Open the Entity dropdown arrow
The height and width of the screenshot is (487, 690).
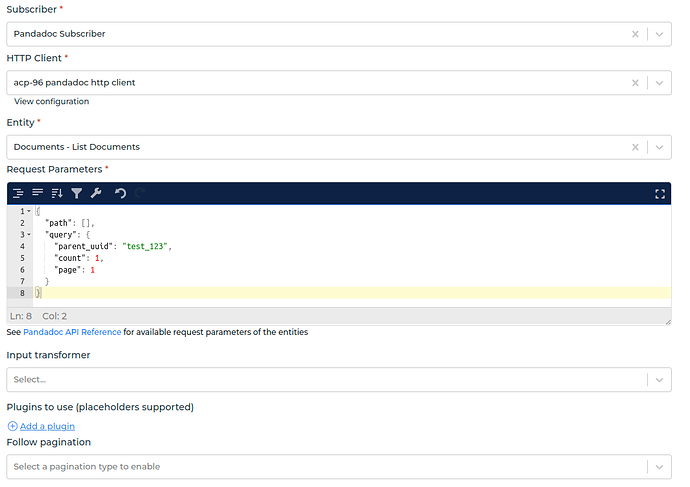[659, 147]
